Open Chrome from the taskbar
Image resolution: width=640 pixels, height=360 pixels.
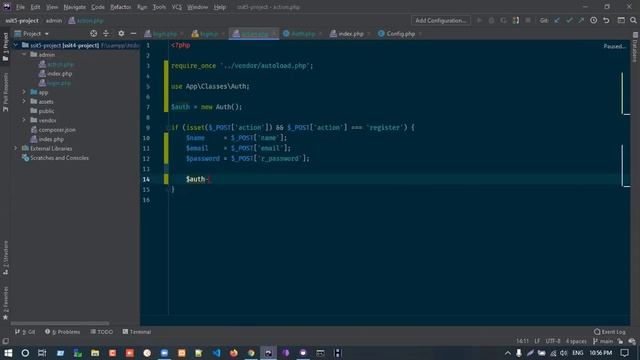click(x=251, y=353)
